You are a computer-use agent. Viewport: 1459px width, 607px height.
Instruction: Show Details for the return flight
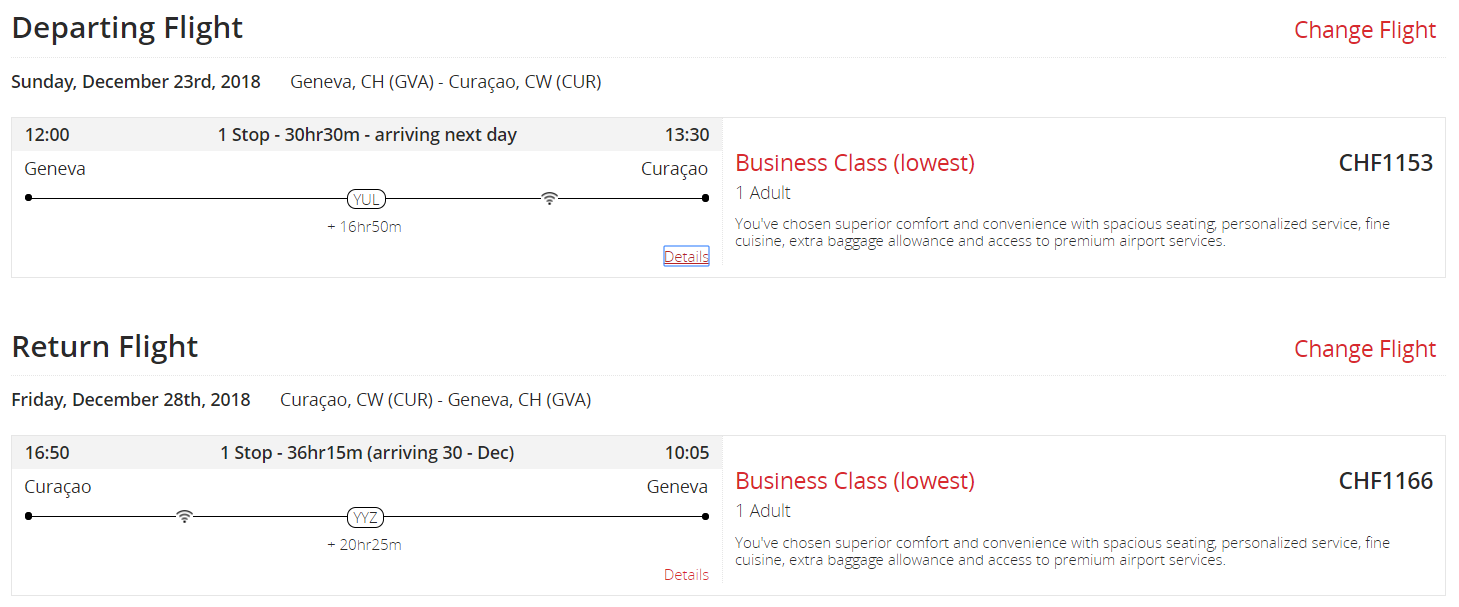coord(686,575)
